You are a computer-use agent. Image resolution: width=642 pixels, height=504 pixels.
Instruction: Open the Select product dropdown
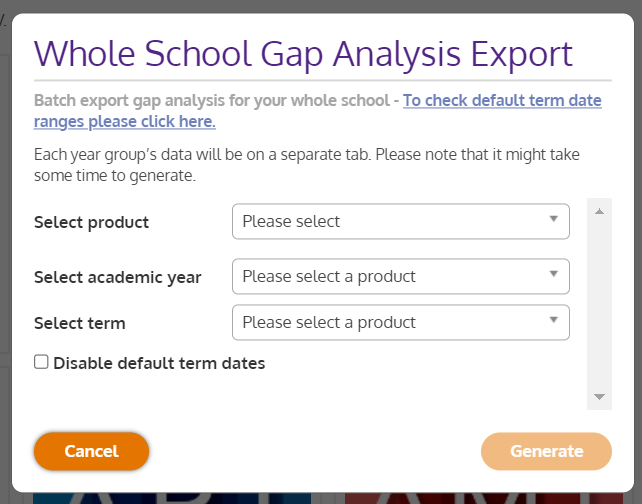point(400,221)
